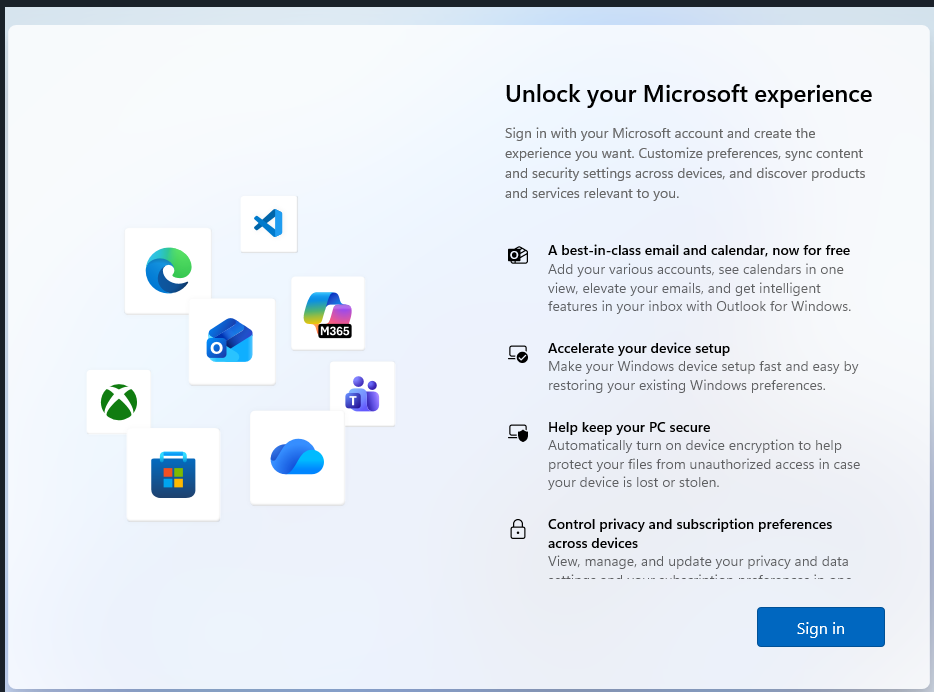This screenshot has height=692, width=934.
Task: Click the email and calendar feature icon
Action: 517,256
